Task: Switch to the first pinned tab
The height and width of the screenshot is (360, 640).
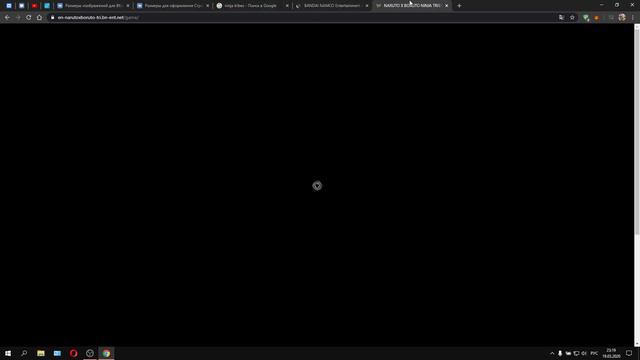Action: (9, 6)
